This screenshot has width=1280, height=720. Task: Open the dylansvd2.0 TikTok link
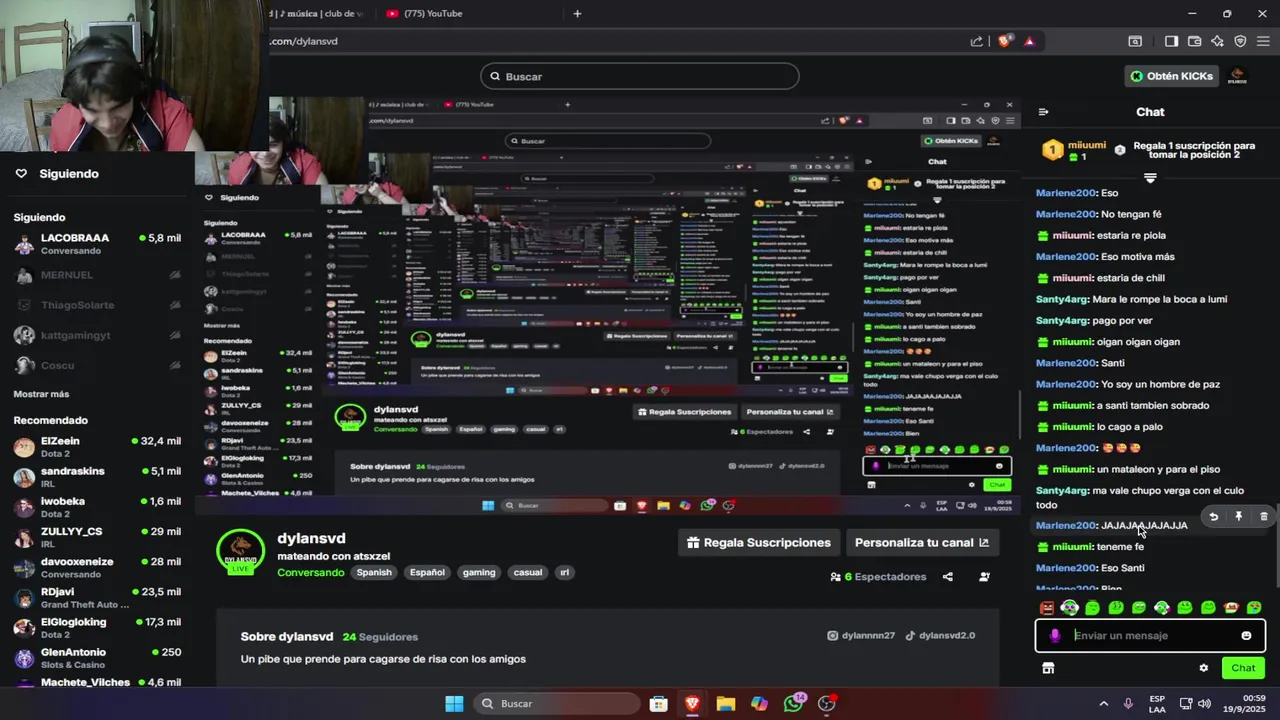tap(940, 636)
